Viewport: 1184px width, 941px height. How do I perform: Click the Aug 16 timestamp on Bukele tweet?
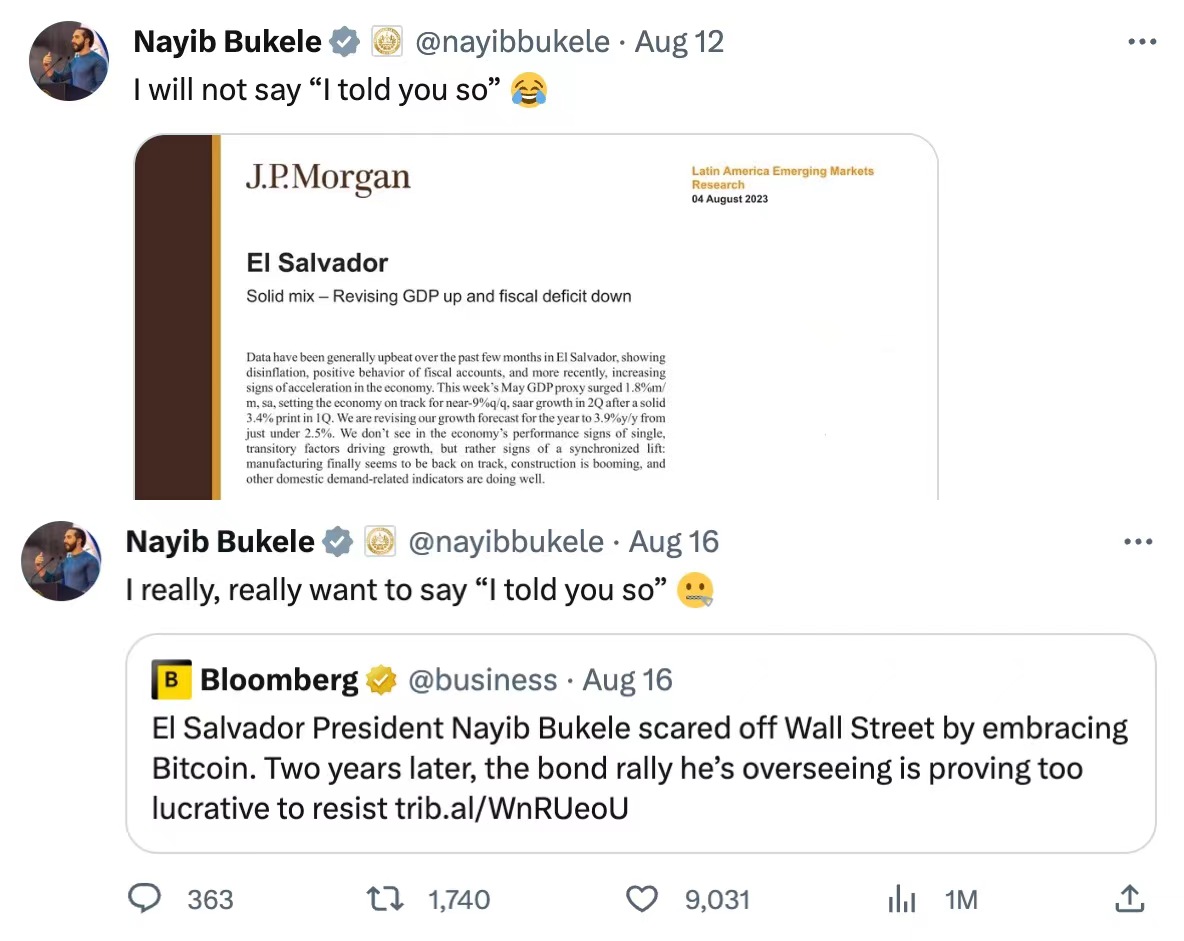pos(674,542)
